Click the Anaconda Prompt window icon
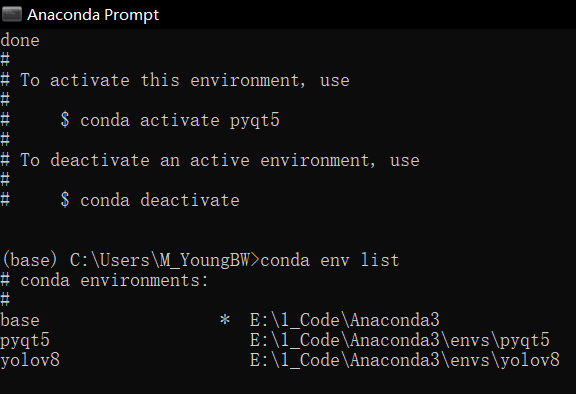The width and height of the screenshot is (576, 394). [12, 15]
